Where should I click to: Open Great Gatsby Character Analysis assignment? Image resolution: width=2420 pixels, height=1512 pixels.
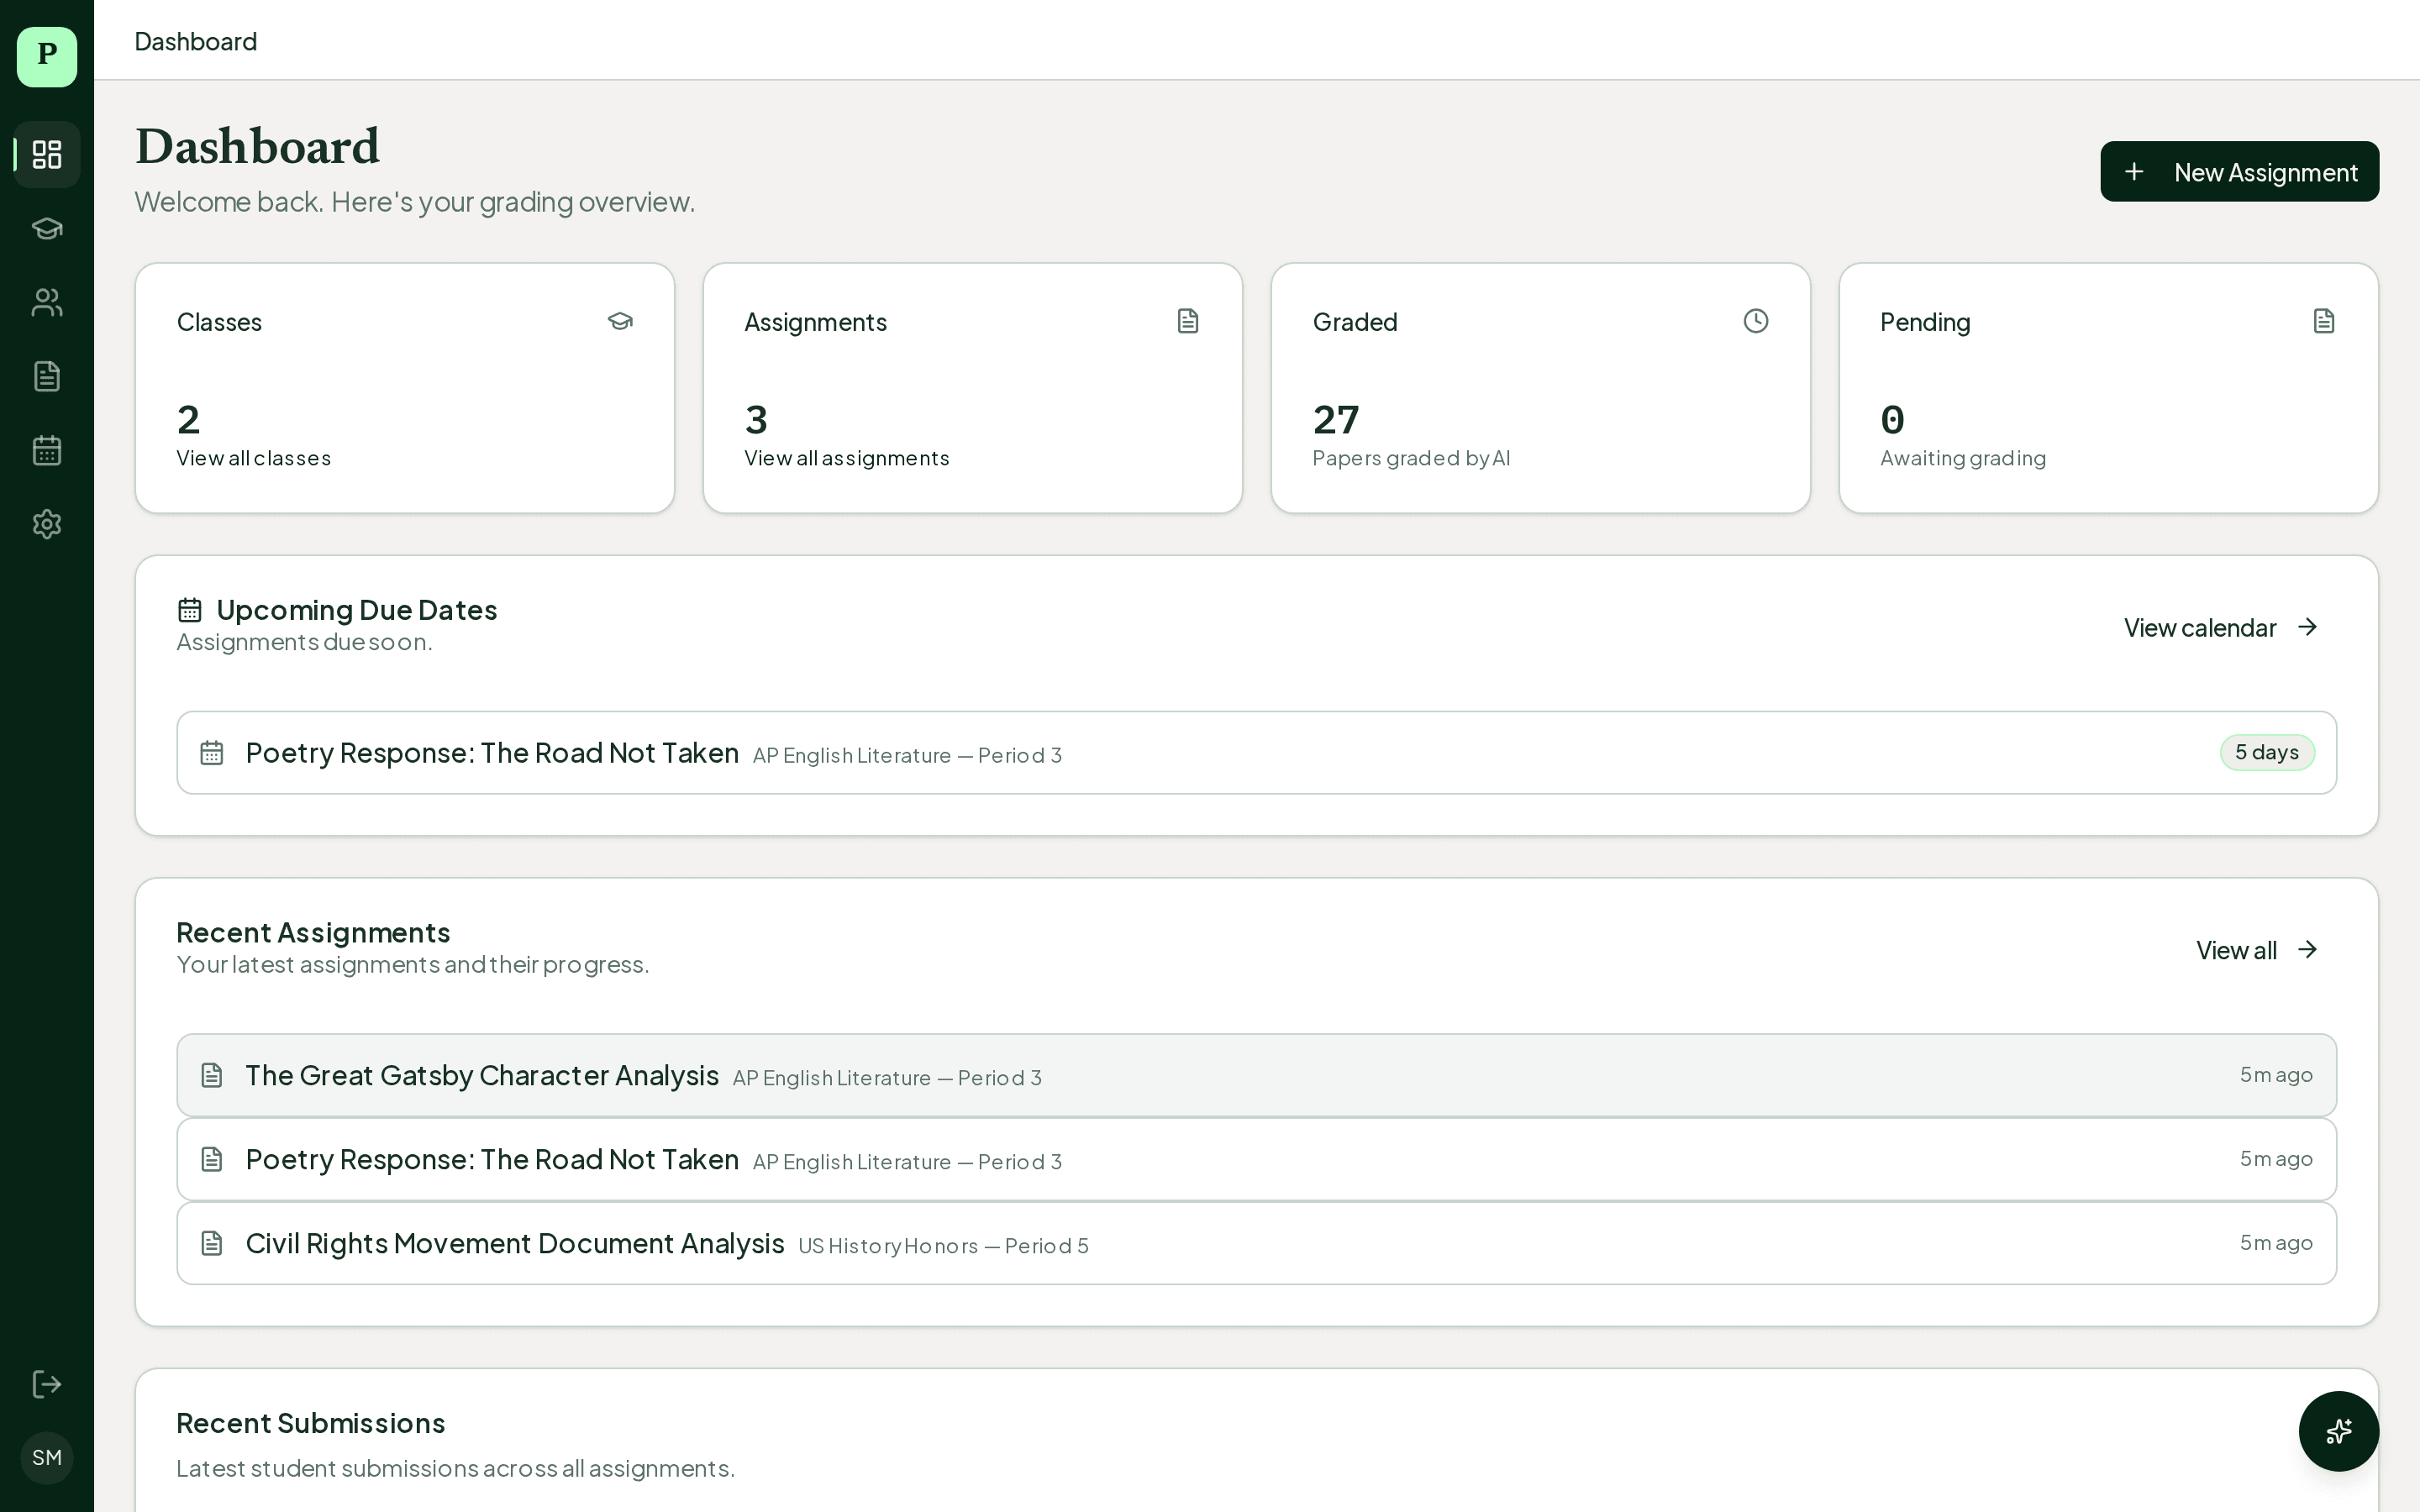tap(482, 1075)
